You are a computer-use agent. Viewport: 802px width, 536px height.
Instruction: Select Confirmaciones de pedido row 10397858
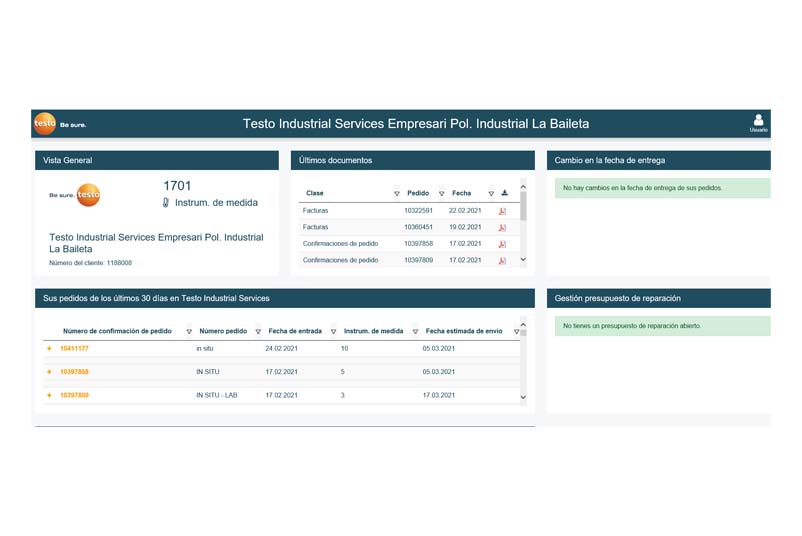(x=409, y=244)
